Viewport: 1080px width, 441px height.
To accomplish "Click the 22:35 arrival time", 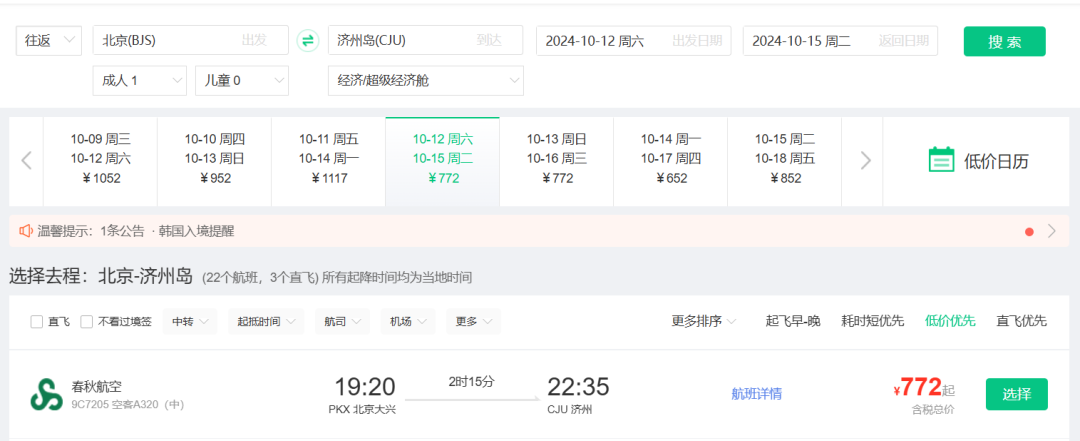I will [x=578, y=387].
